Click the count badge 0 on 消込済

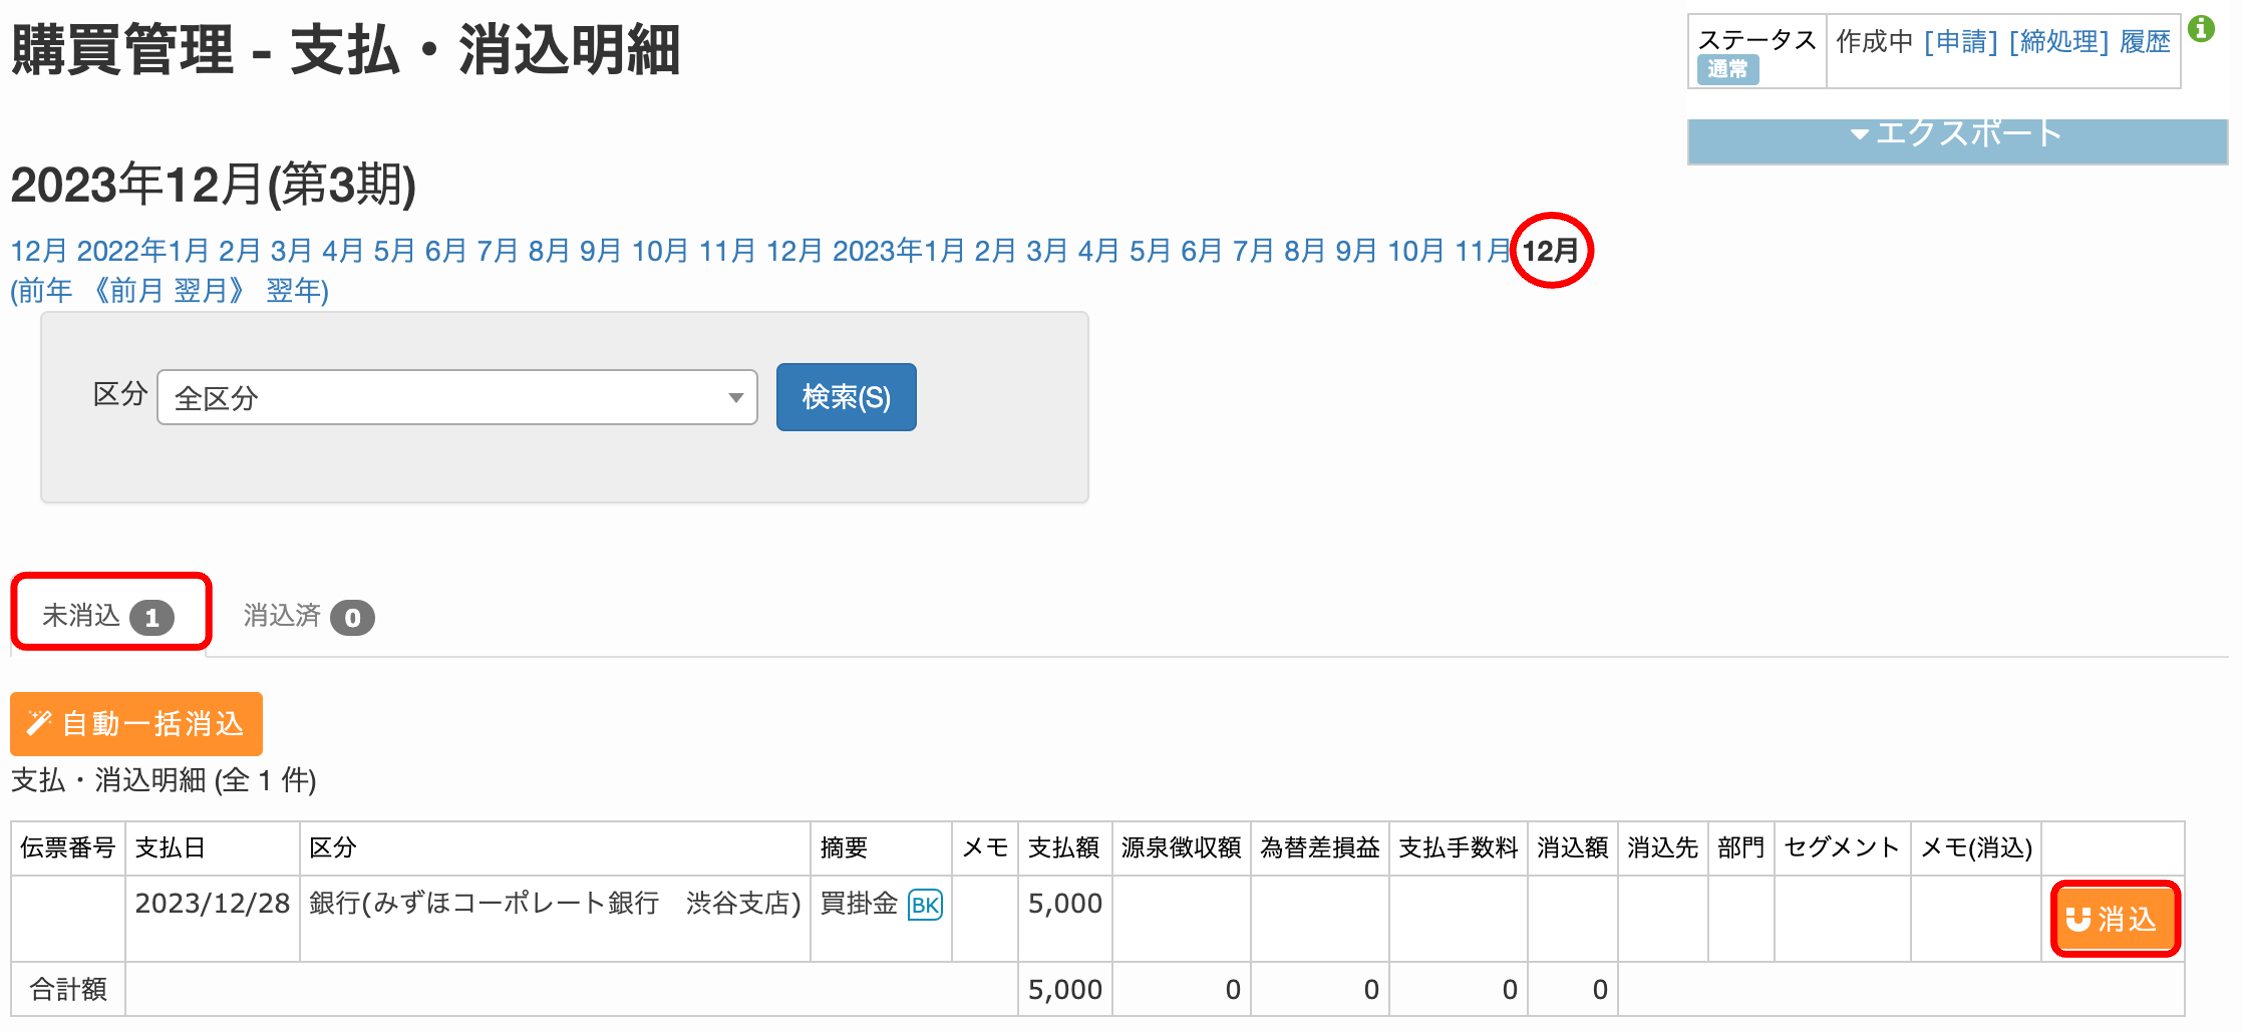[x=352, y=618]
